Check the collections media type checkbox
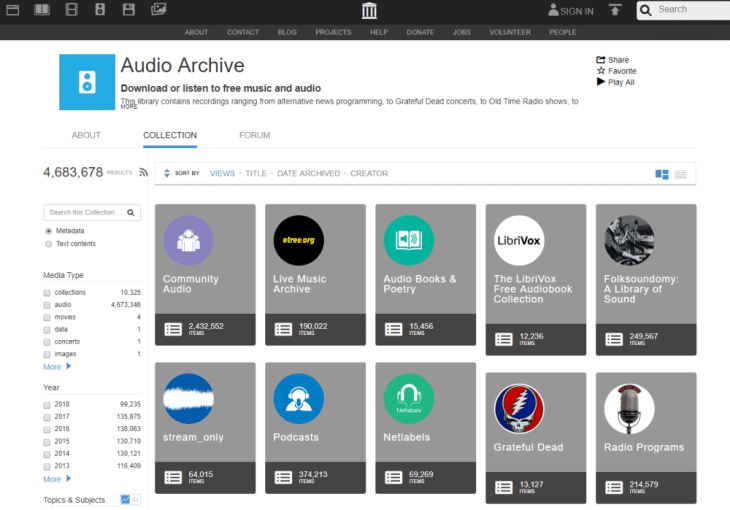 tap(47, 293)
